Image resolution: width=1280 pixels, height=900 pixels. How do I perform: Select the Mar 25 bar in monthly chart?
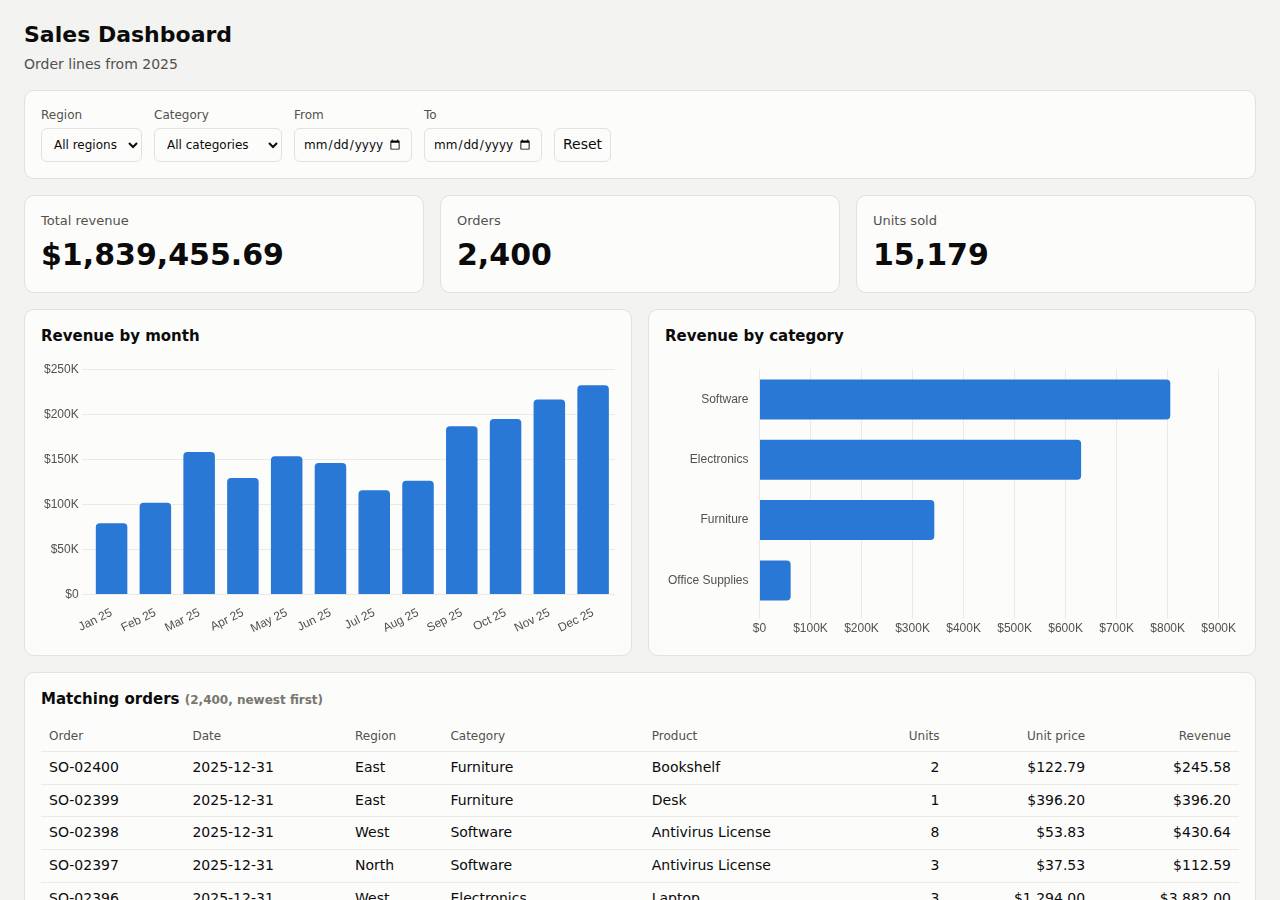[x=199, y=523]
